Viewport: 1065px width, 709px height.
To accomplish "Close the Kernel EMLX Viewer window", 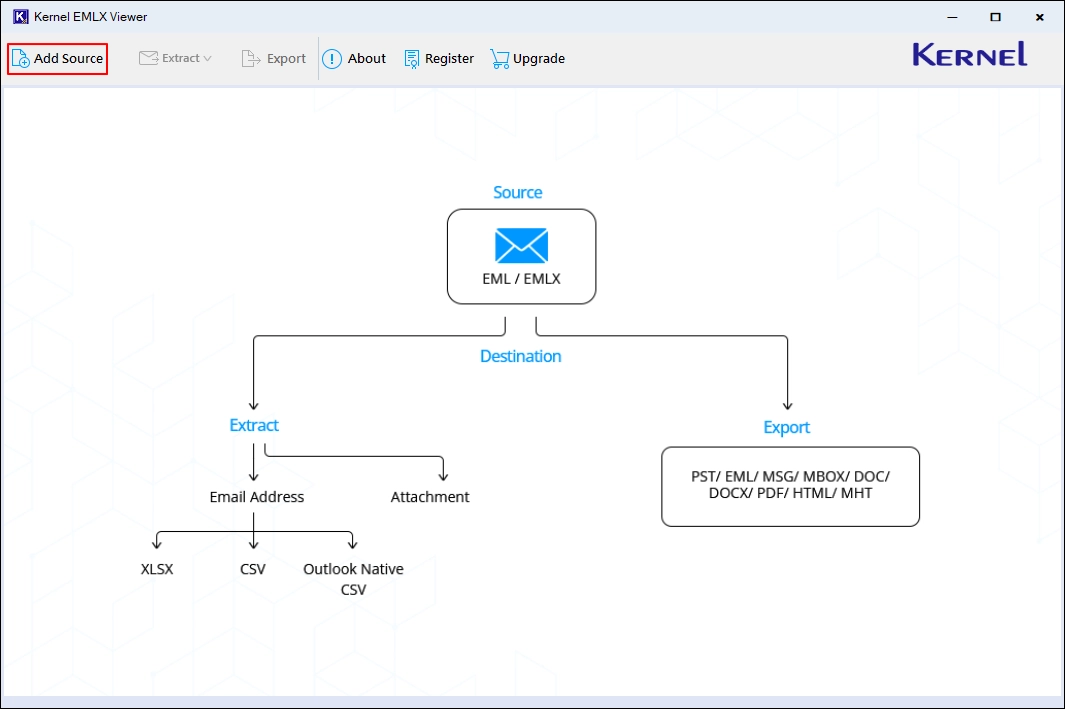I will [x=1039, y=17].
